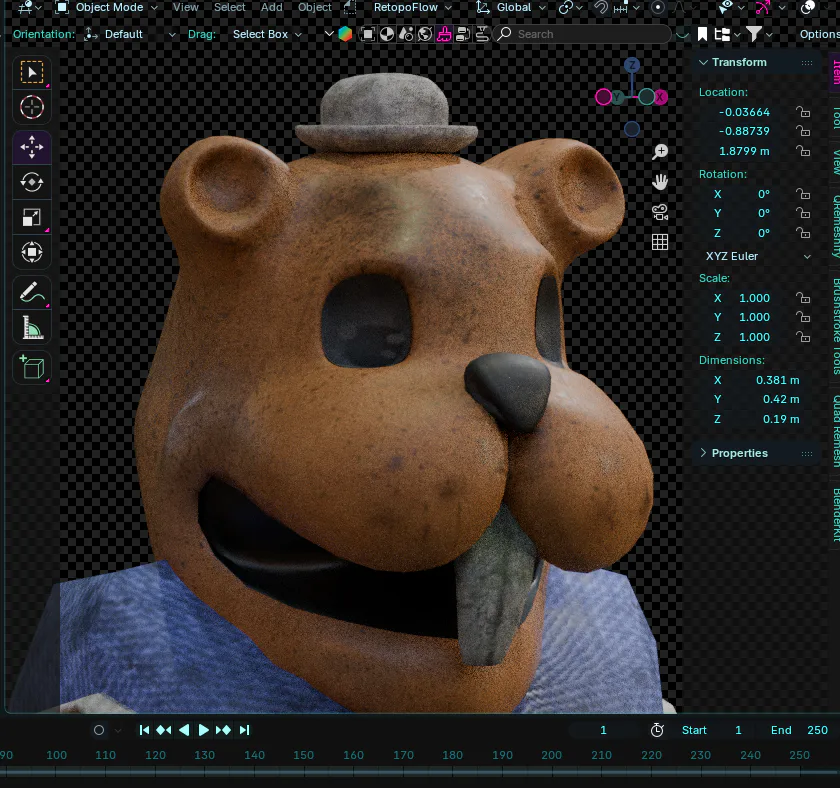
Task: Click play reverse animation button
Action: click(184, 730)
